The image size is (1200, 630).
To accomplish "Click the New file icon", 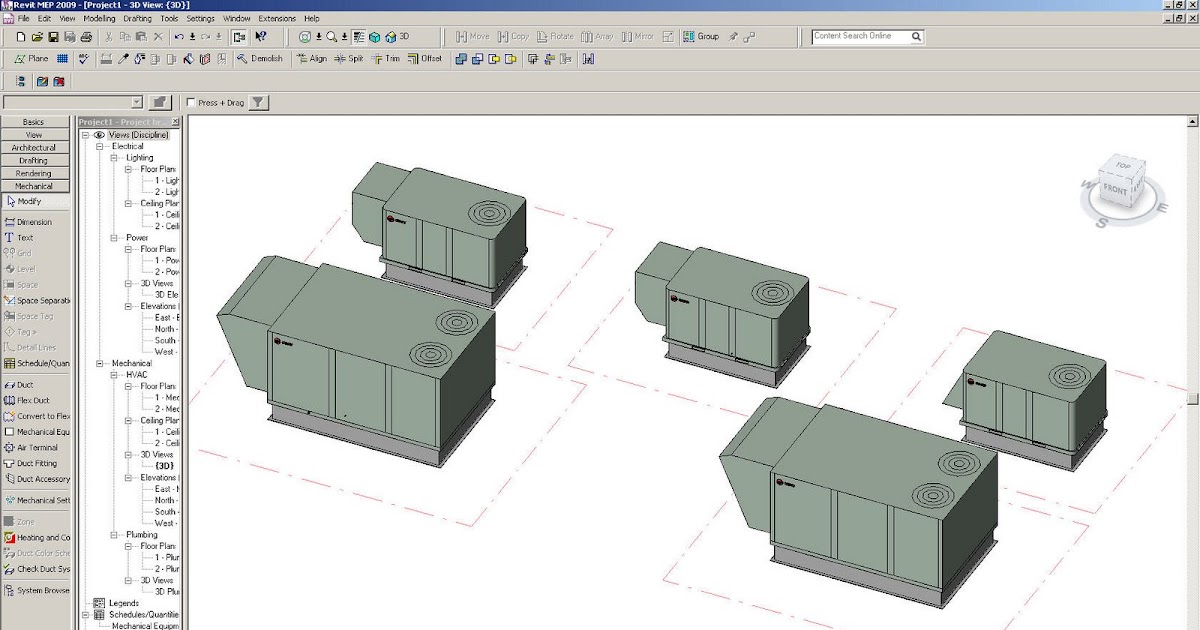I will click(21, 37).
